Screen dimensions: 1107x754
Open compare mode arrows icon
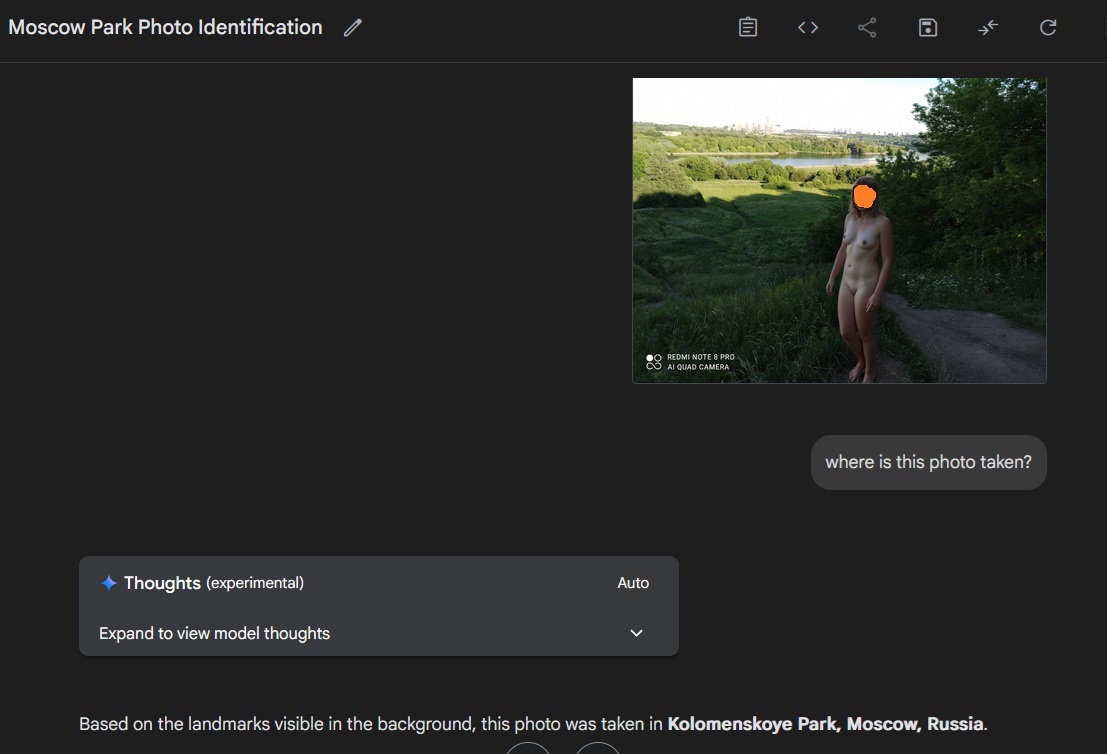(988, 28)
